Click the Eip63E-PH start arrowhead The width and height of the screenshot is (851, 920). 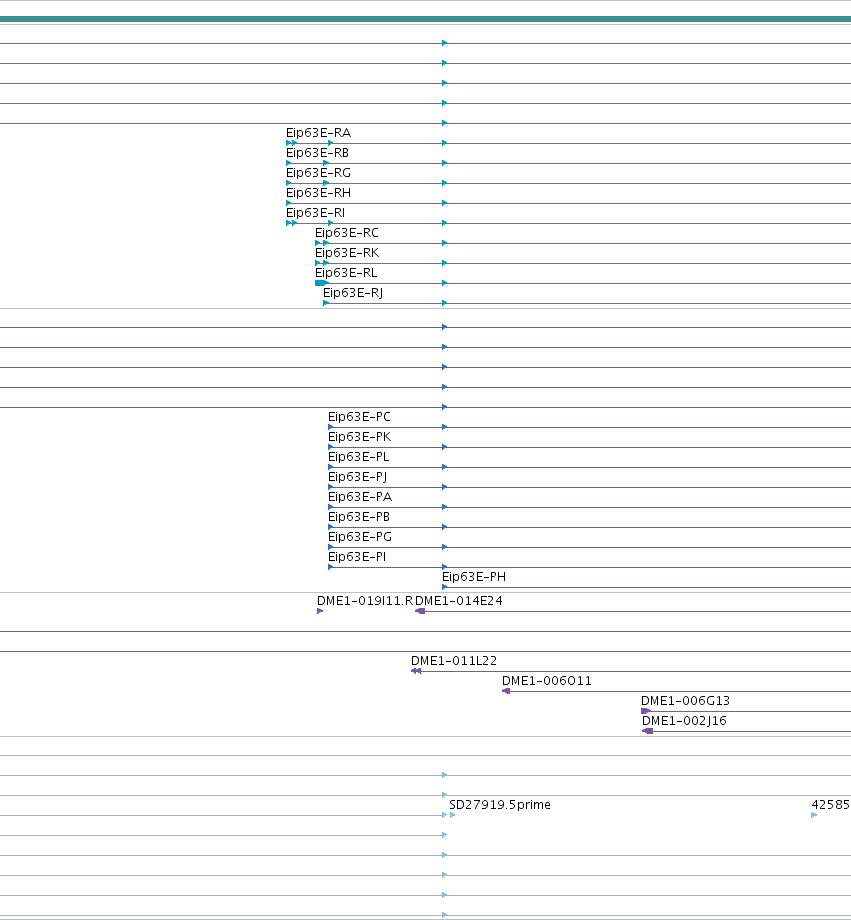[445, 587]
